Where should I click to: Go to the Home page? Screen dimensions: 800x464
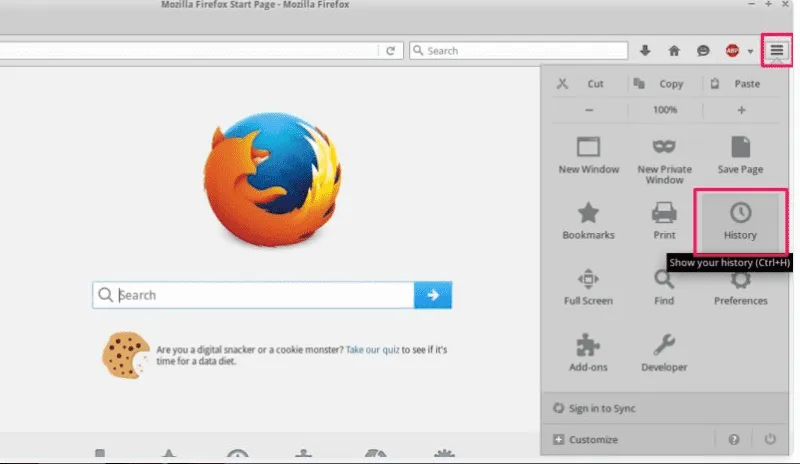pos(674,51)
